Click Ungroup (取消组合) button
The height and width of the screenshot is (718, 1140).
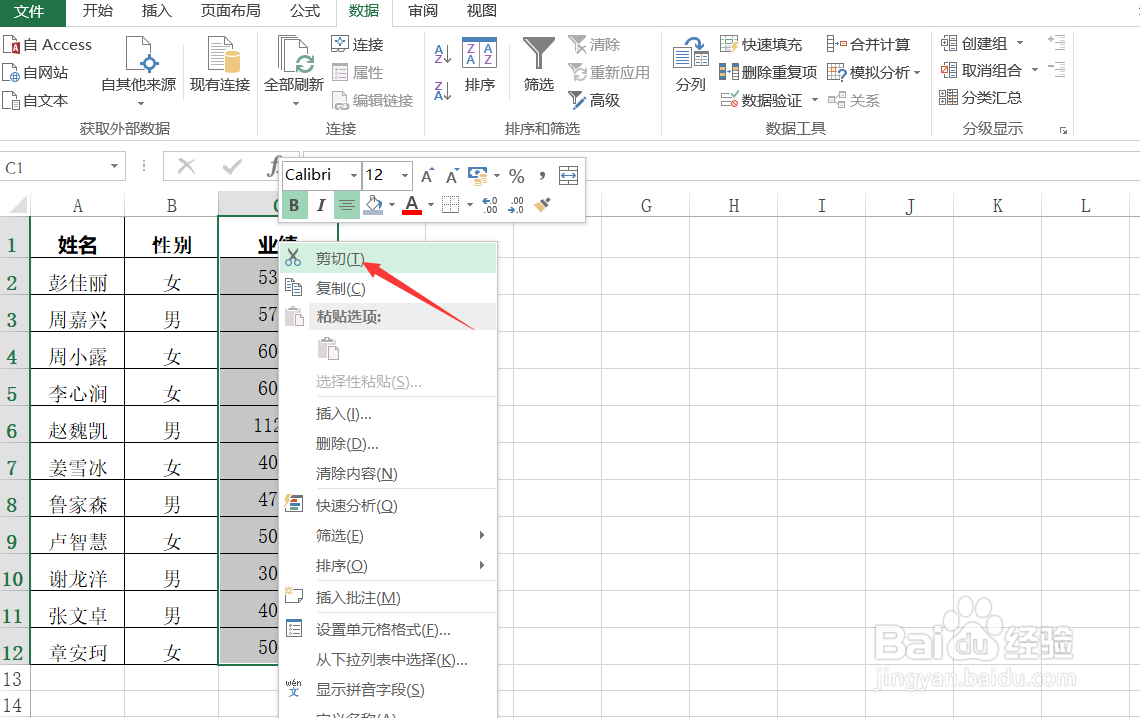click(981, 70)
